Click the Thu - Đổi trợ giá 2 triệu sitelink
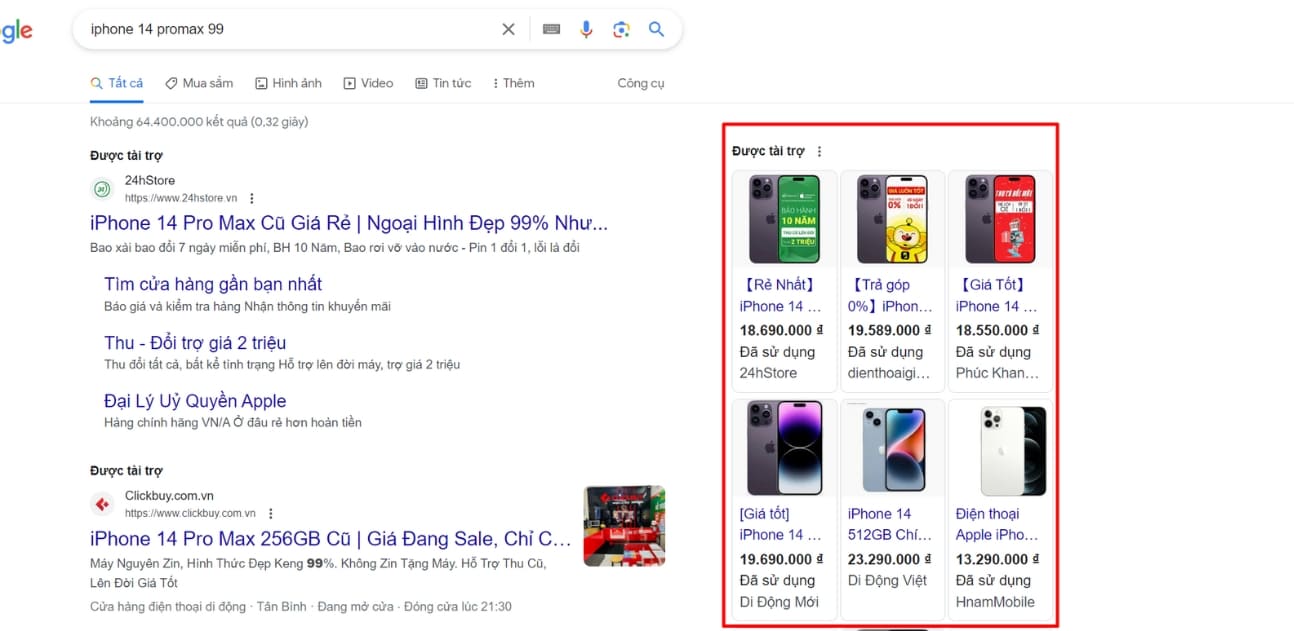Image resolution: width=1294 pixels, height=631 pixels. point(195,343)
